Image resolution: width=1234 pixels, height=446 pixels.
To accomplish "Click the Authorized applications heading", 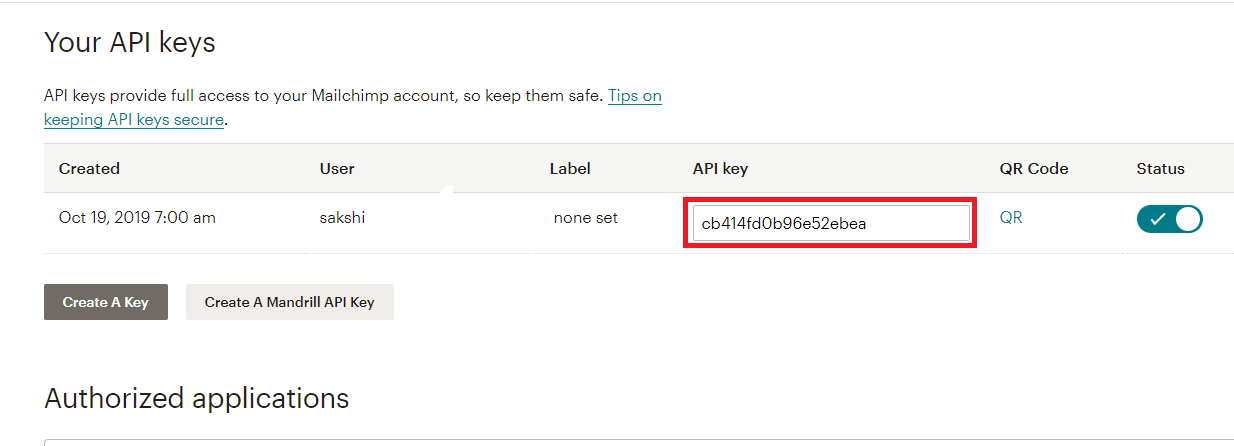I will point(197,398).
